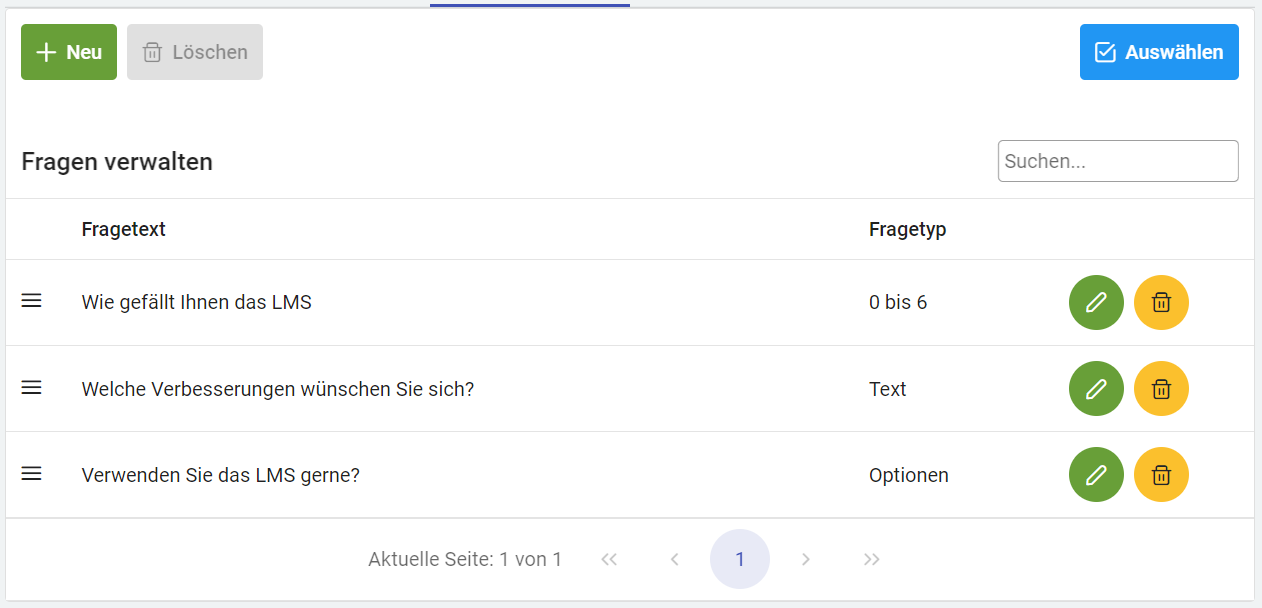Delete the 'Verwenden Sie das LMS gerne?' question
The image size is (1262, 608).
1161,474
